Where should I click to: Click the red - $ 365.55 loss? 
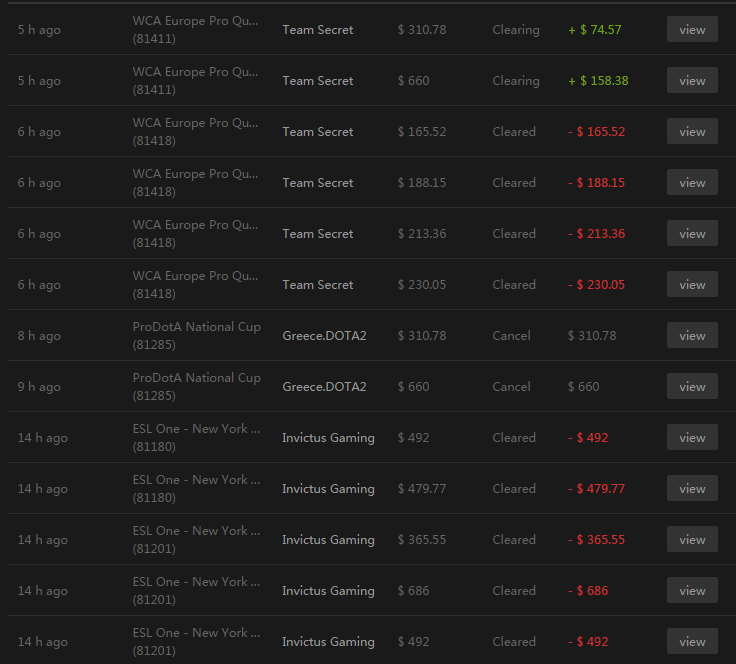pyautogui.click(x=597, y=540)
